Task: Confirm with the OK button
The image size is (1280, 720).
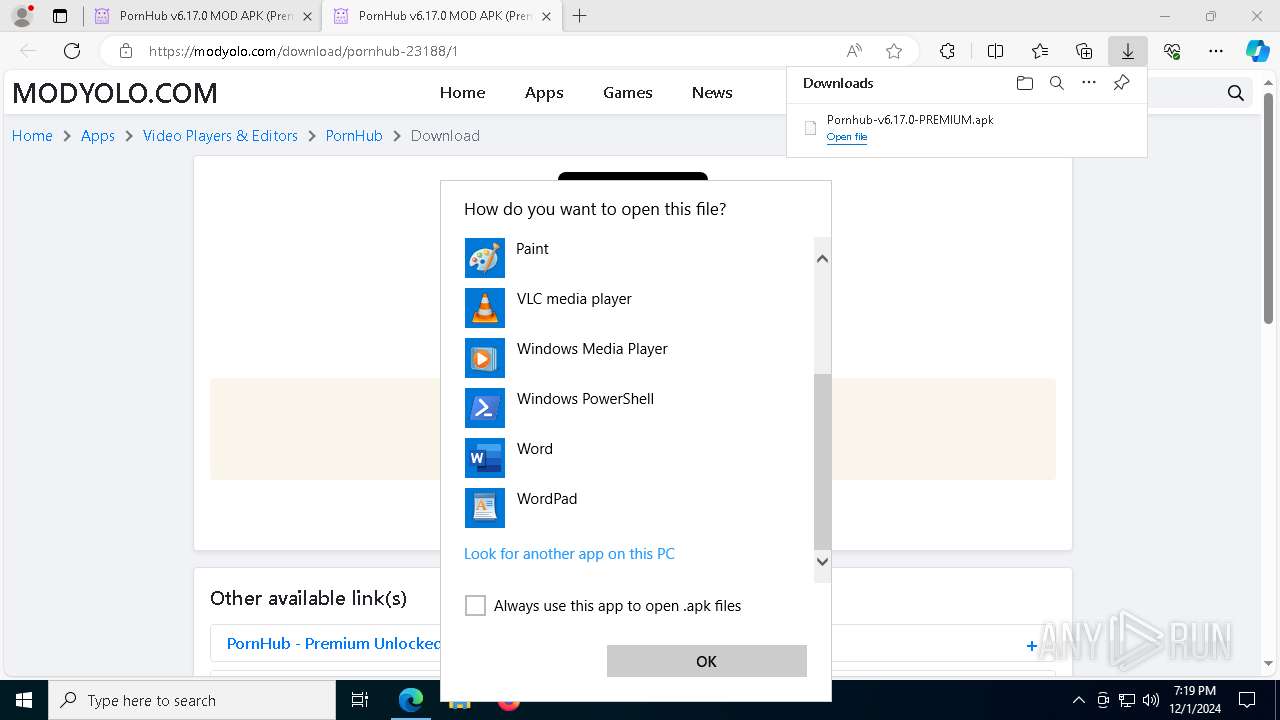Action: click(x=706, y=661)
